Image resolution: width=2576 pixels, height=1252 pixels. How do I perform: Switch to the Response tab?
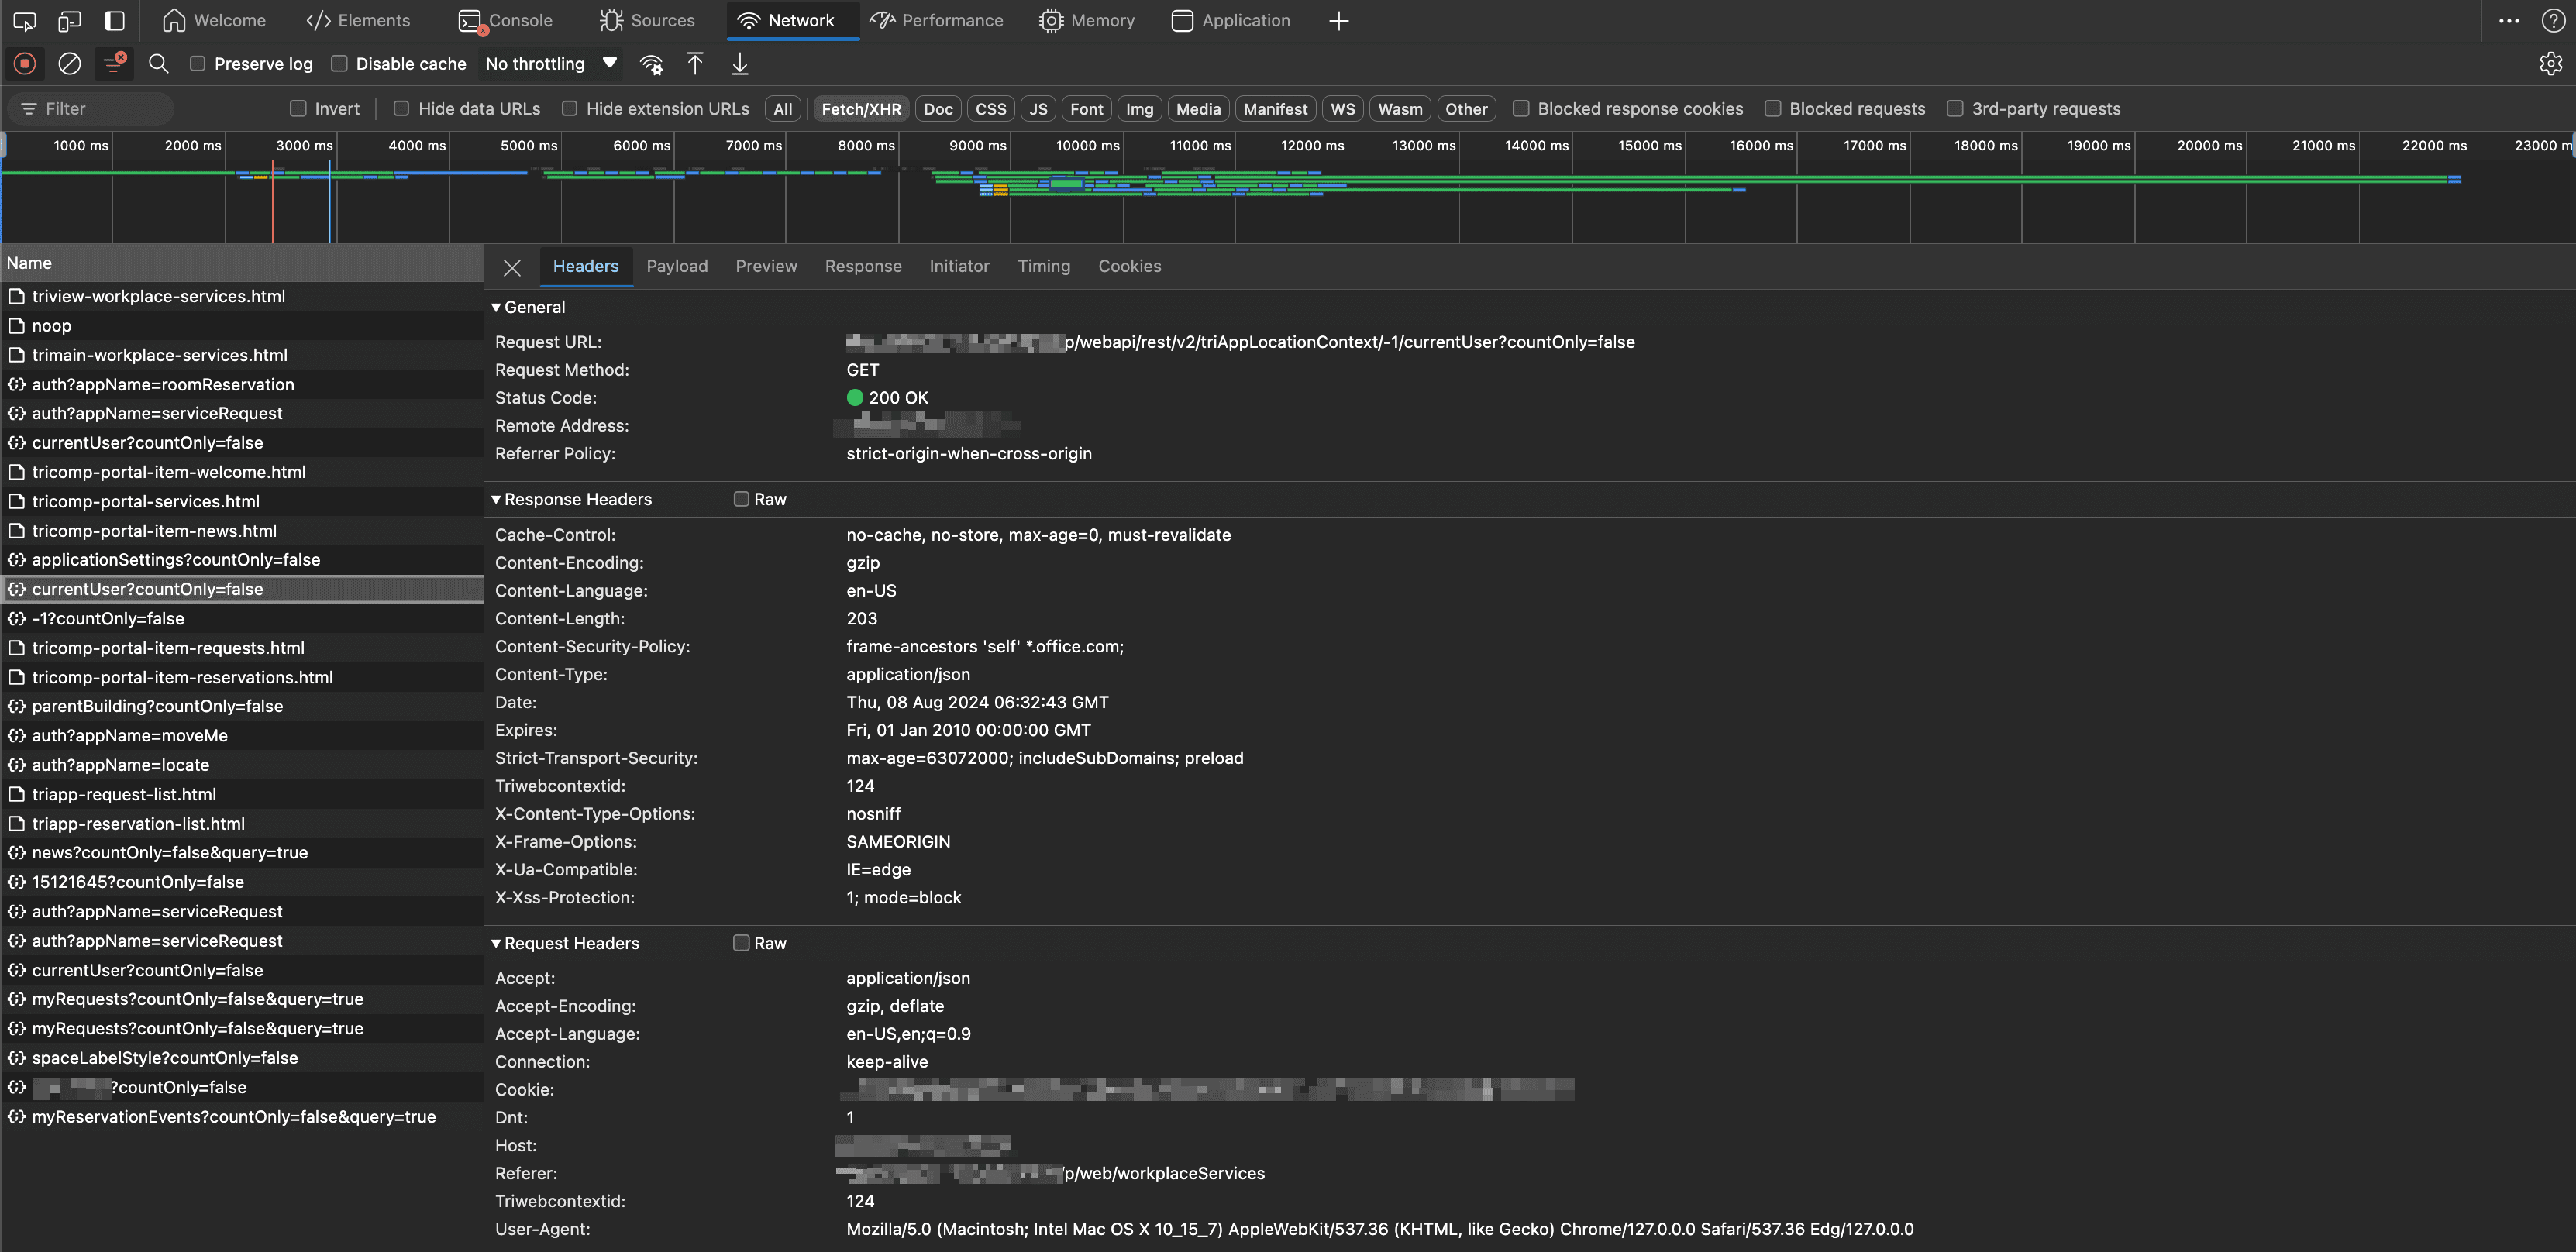[x=863, y=266]
